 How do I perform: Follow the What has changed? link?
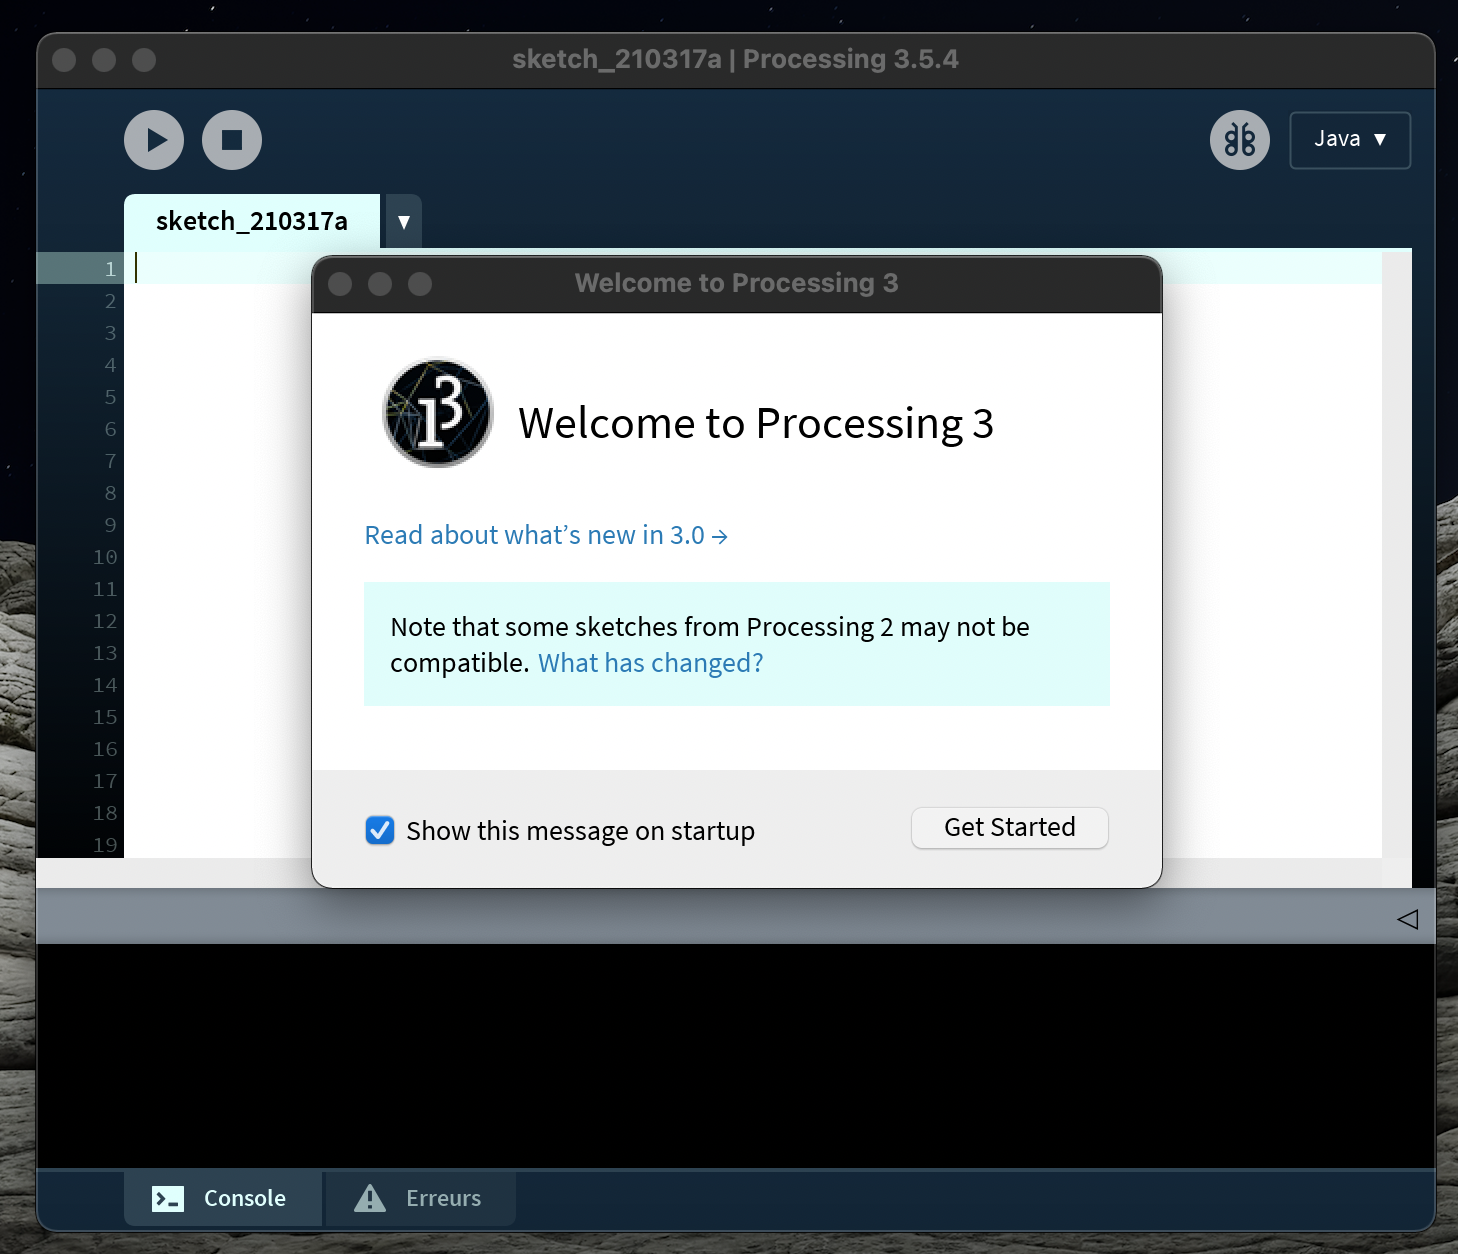click(650, 664)
